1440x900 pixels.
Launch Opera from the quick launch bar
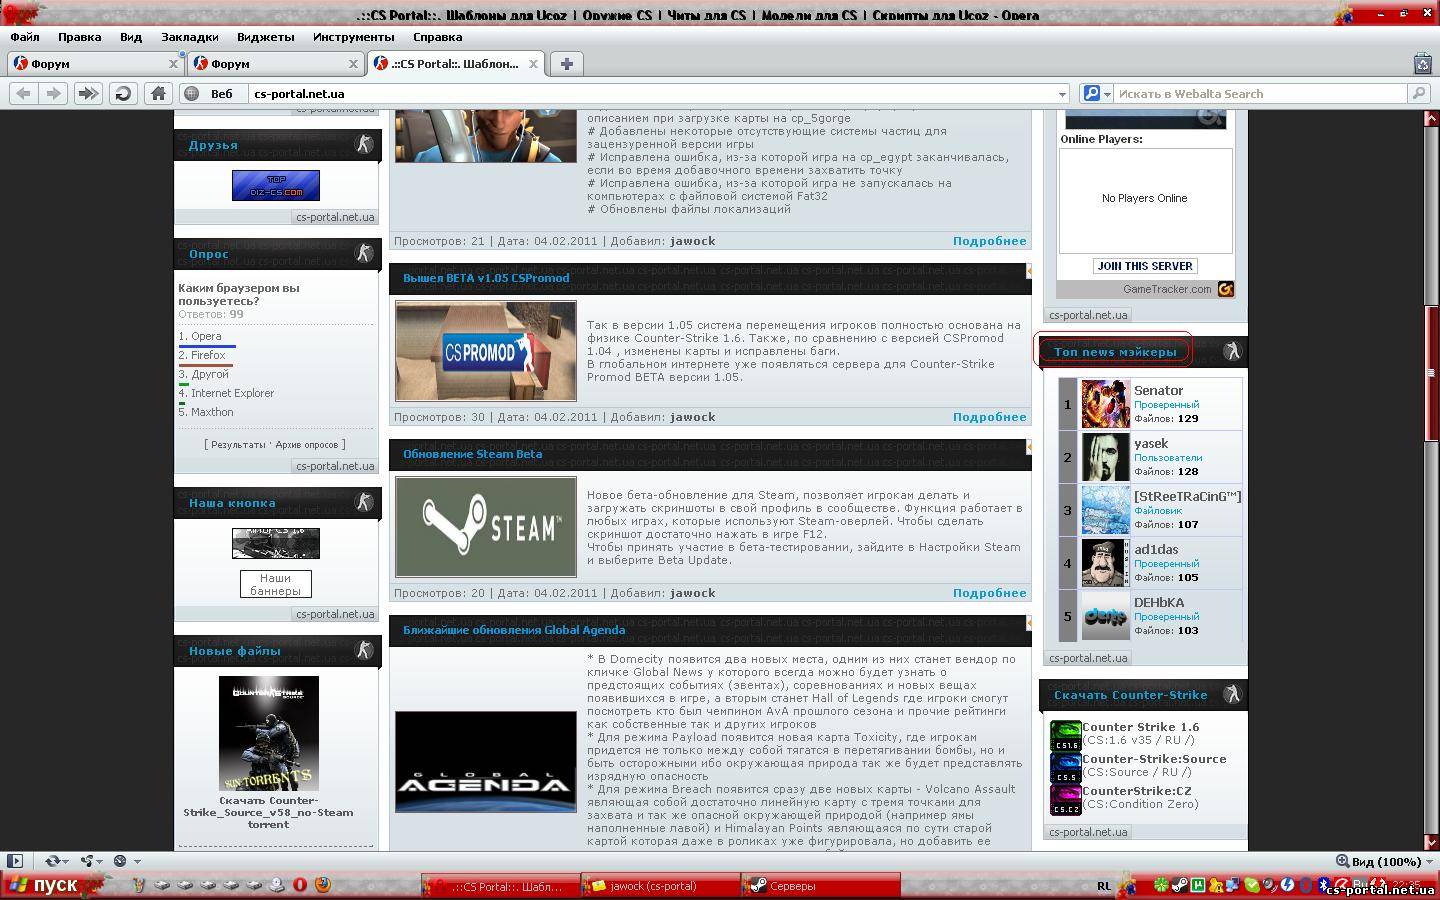tap(300, 885)
